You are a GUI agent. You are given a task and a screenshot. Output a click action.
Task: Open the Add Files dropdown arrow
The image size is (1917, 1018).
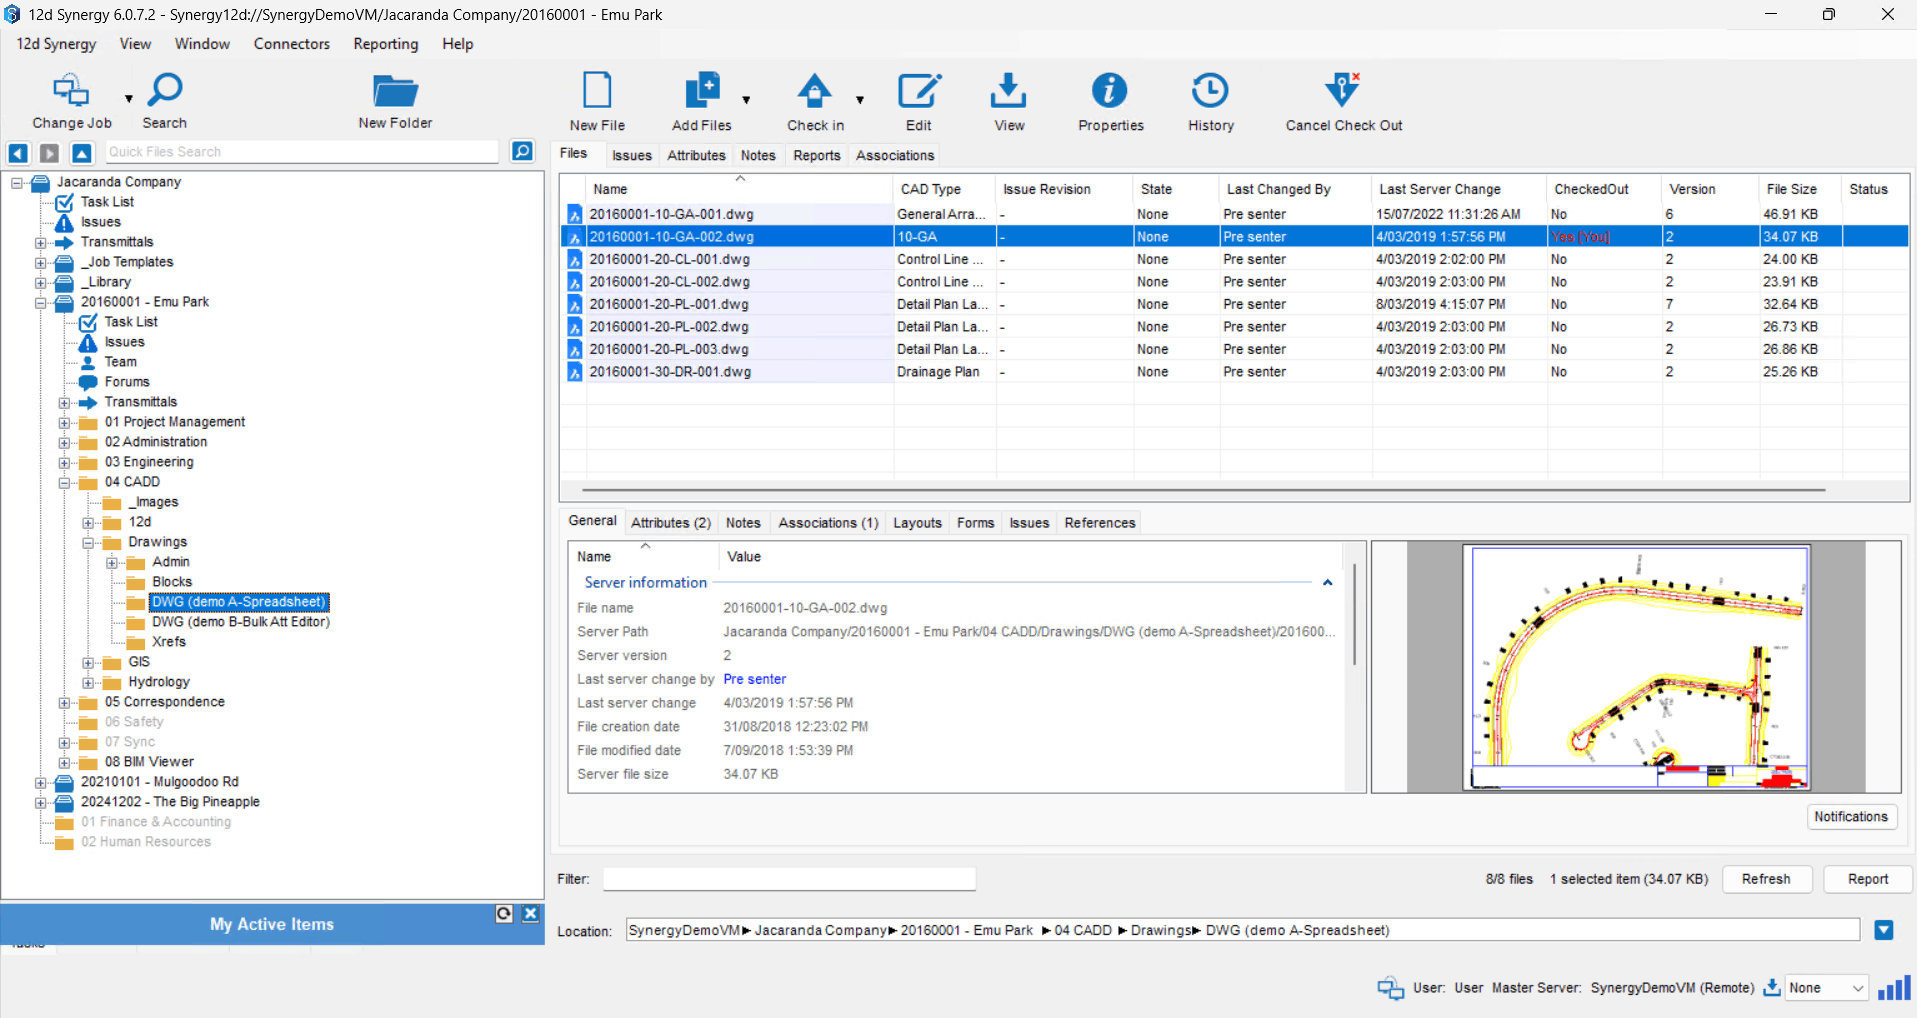coord(746,100)
